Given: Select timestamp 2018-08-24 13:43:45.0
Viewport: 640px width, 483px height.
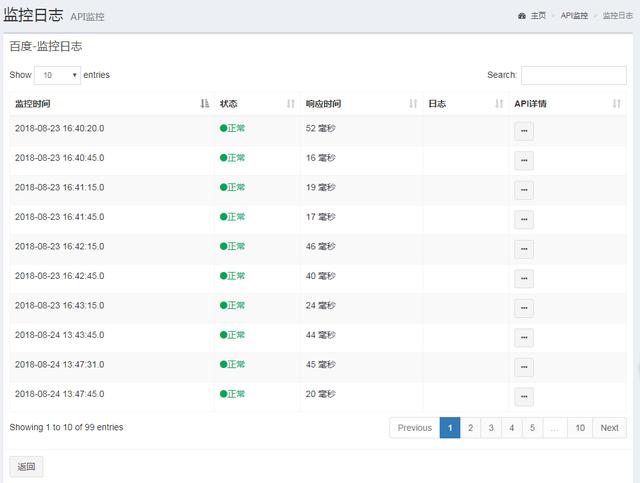Looking at the screenshot, I should click(60, 335).
